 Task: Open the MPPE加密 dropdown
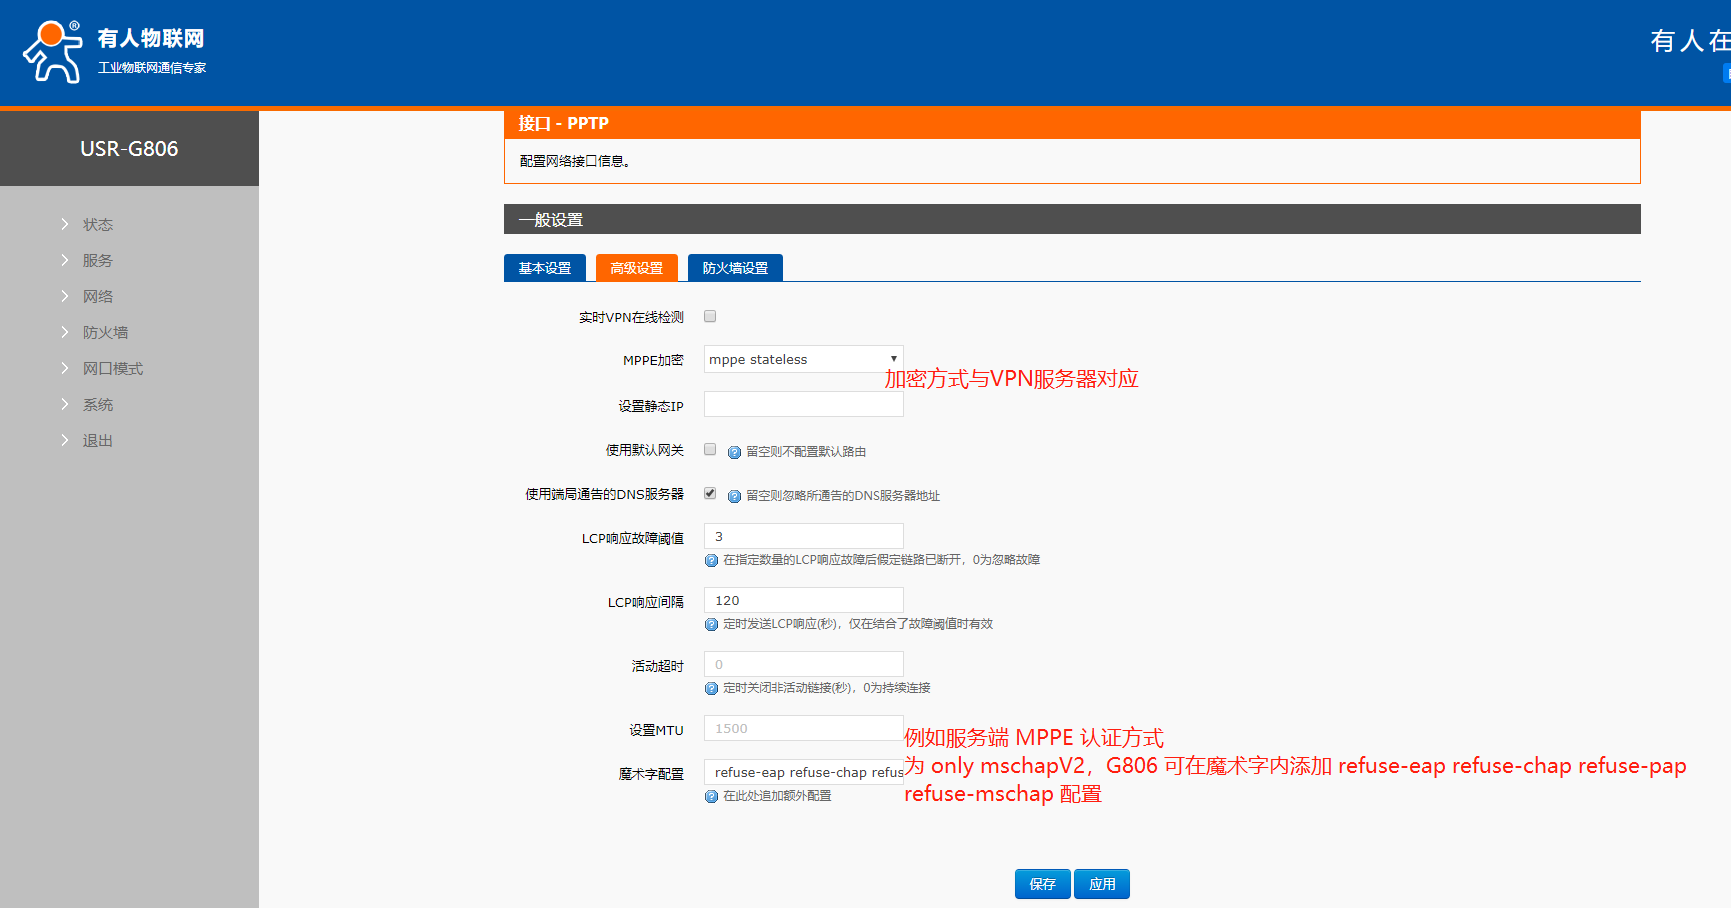tap(803, 360)
